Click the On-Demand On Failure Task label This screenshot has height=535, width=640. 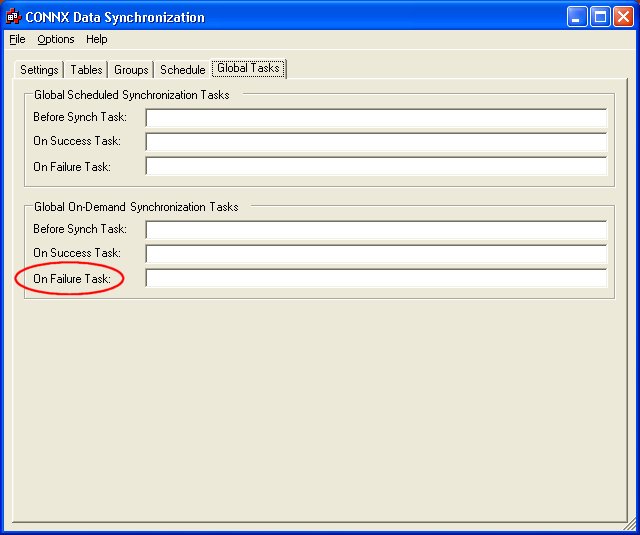tap(72, 279)
